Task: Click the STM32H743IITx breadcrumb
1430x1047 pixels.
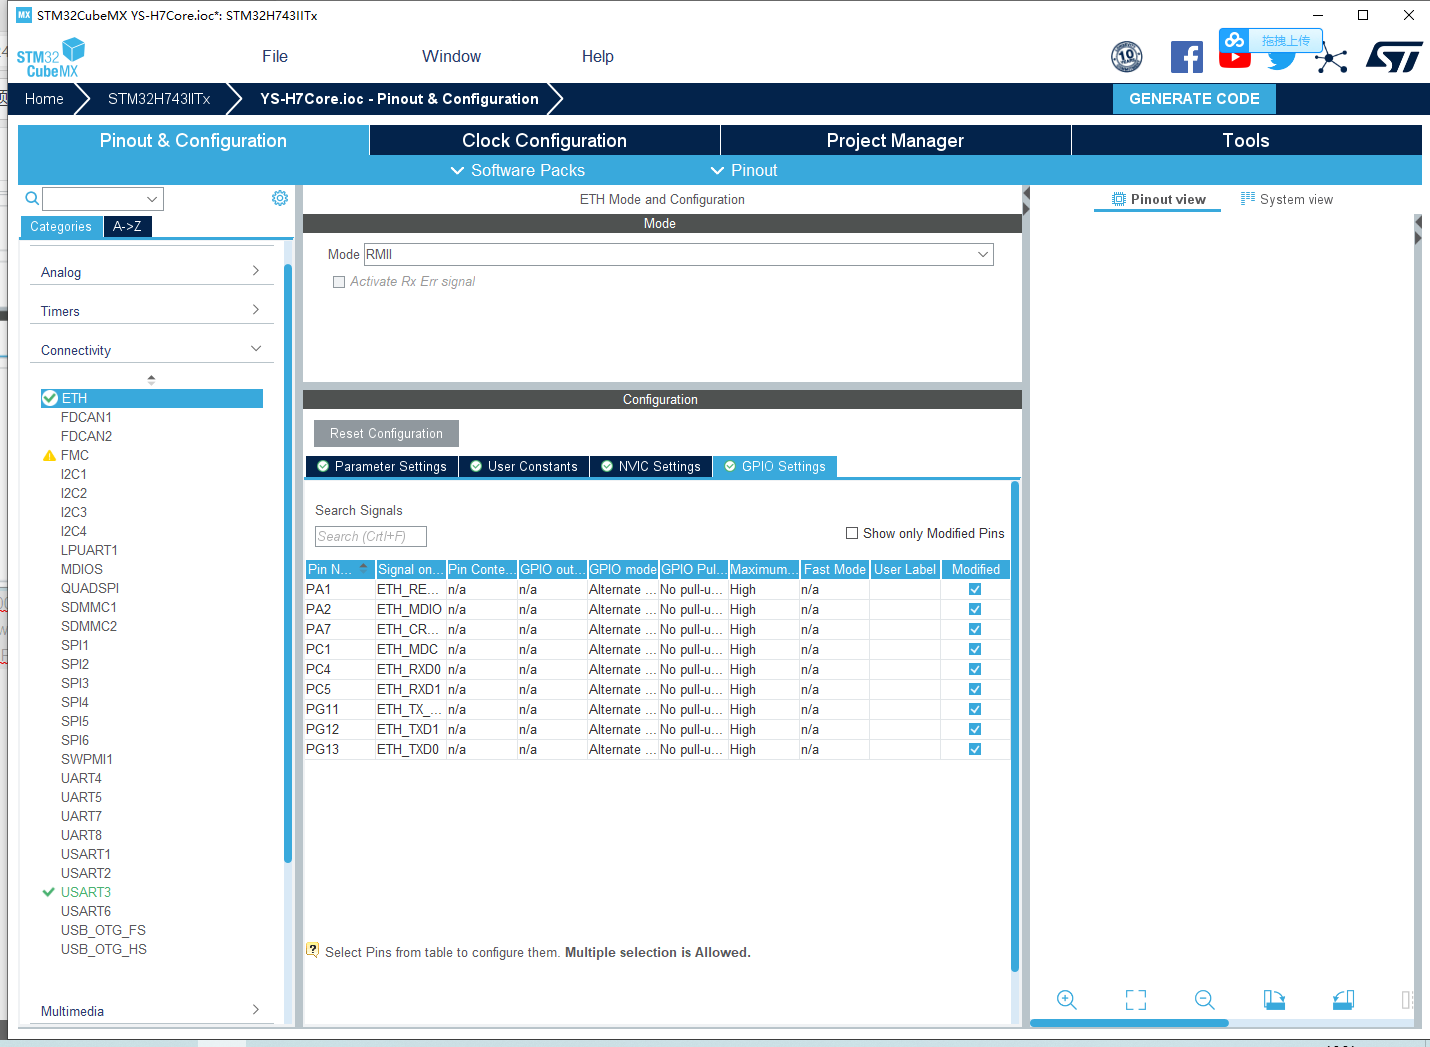Action: coord(159,99)
